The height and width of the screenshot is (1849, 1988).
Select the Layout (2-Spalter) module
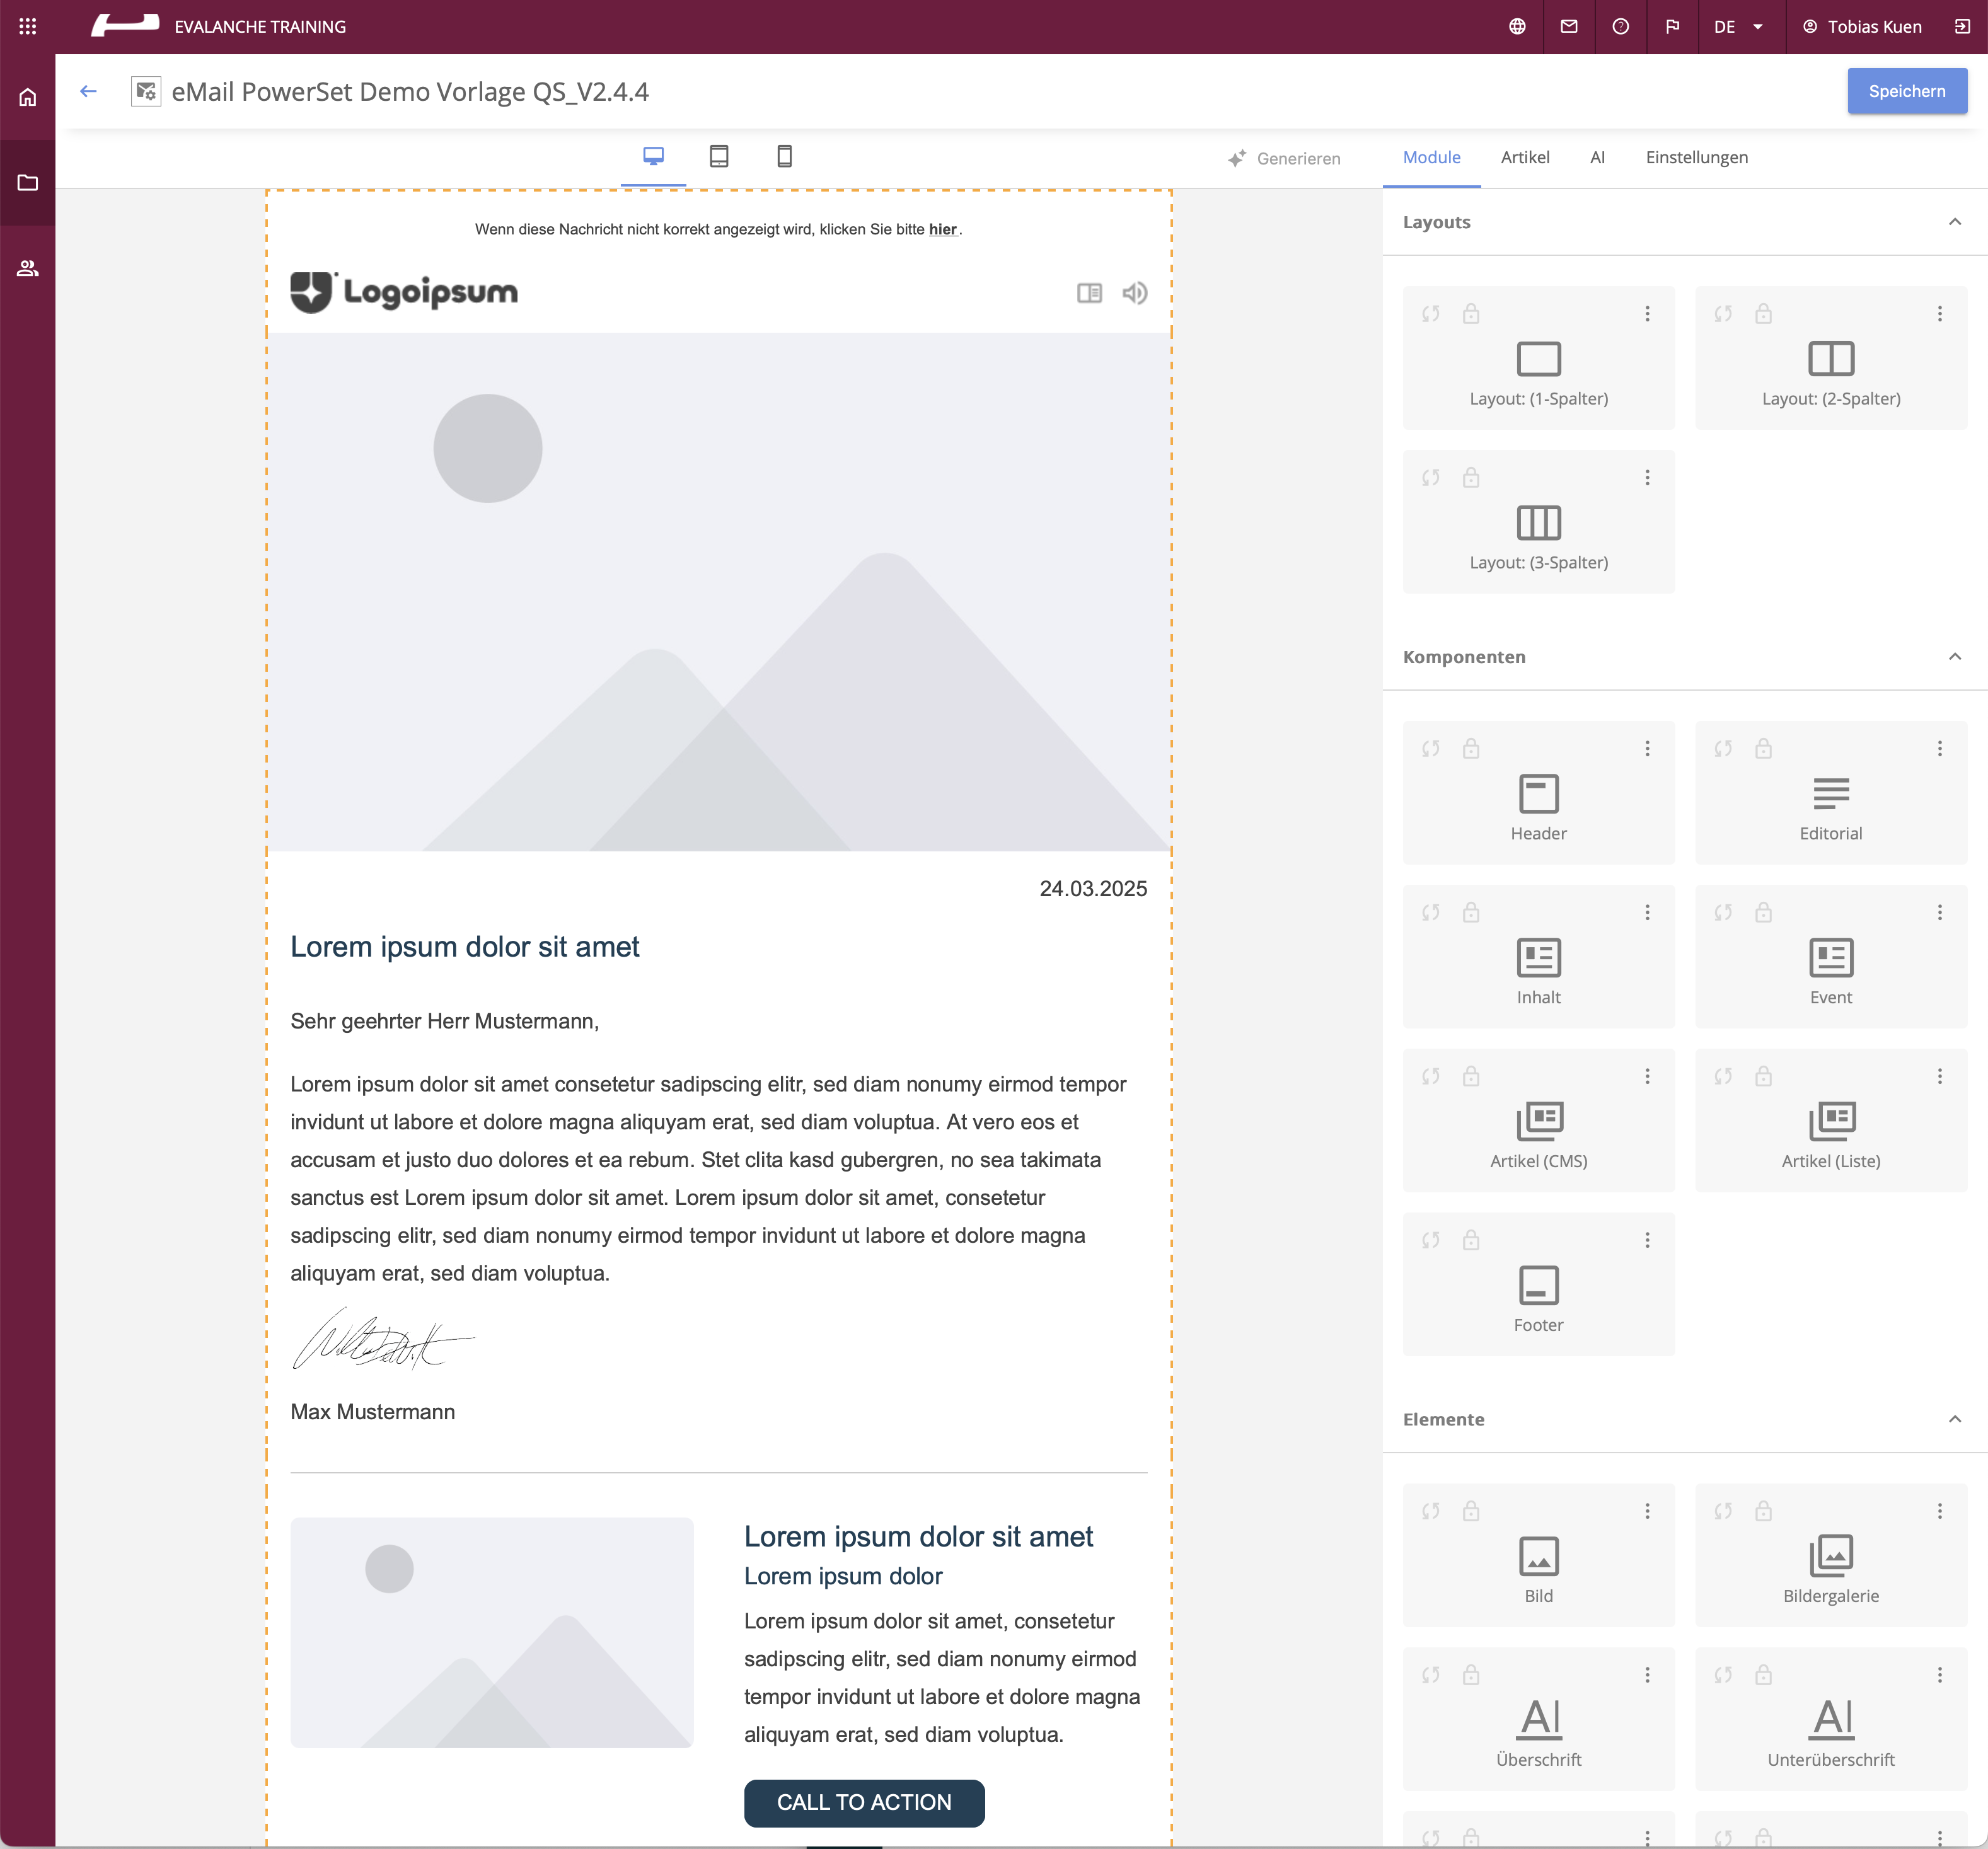1831,358
